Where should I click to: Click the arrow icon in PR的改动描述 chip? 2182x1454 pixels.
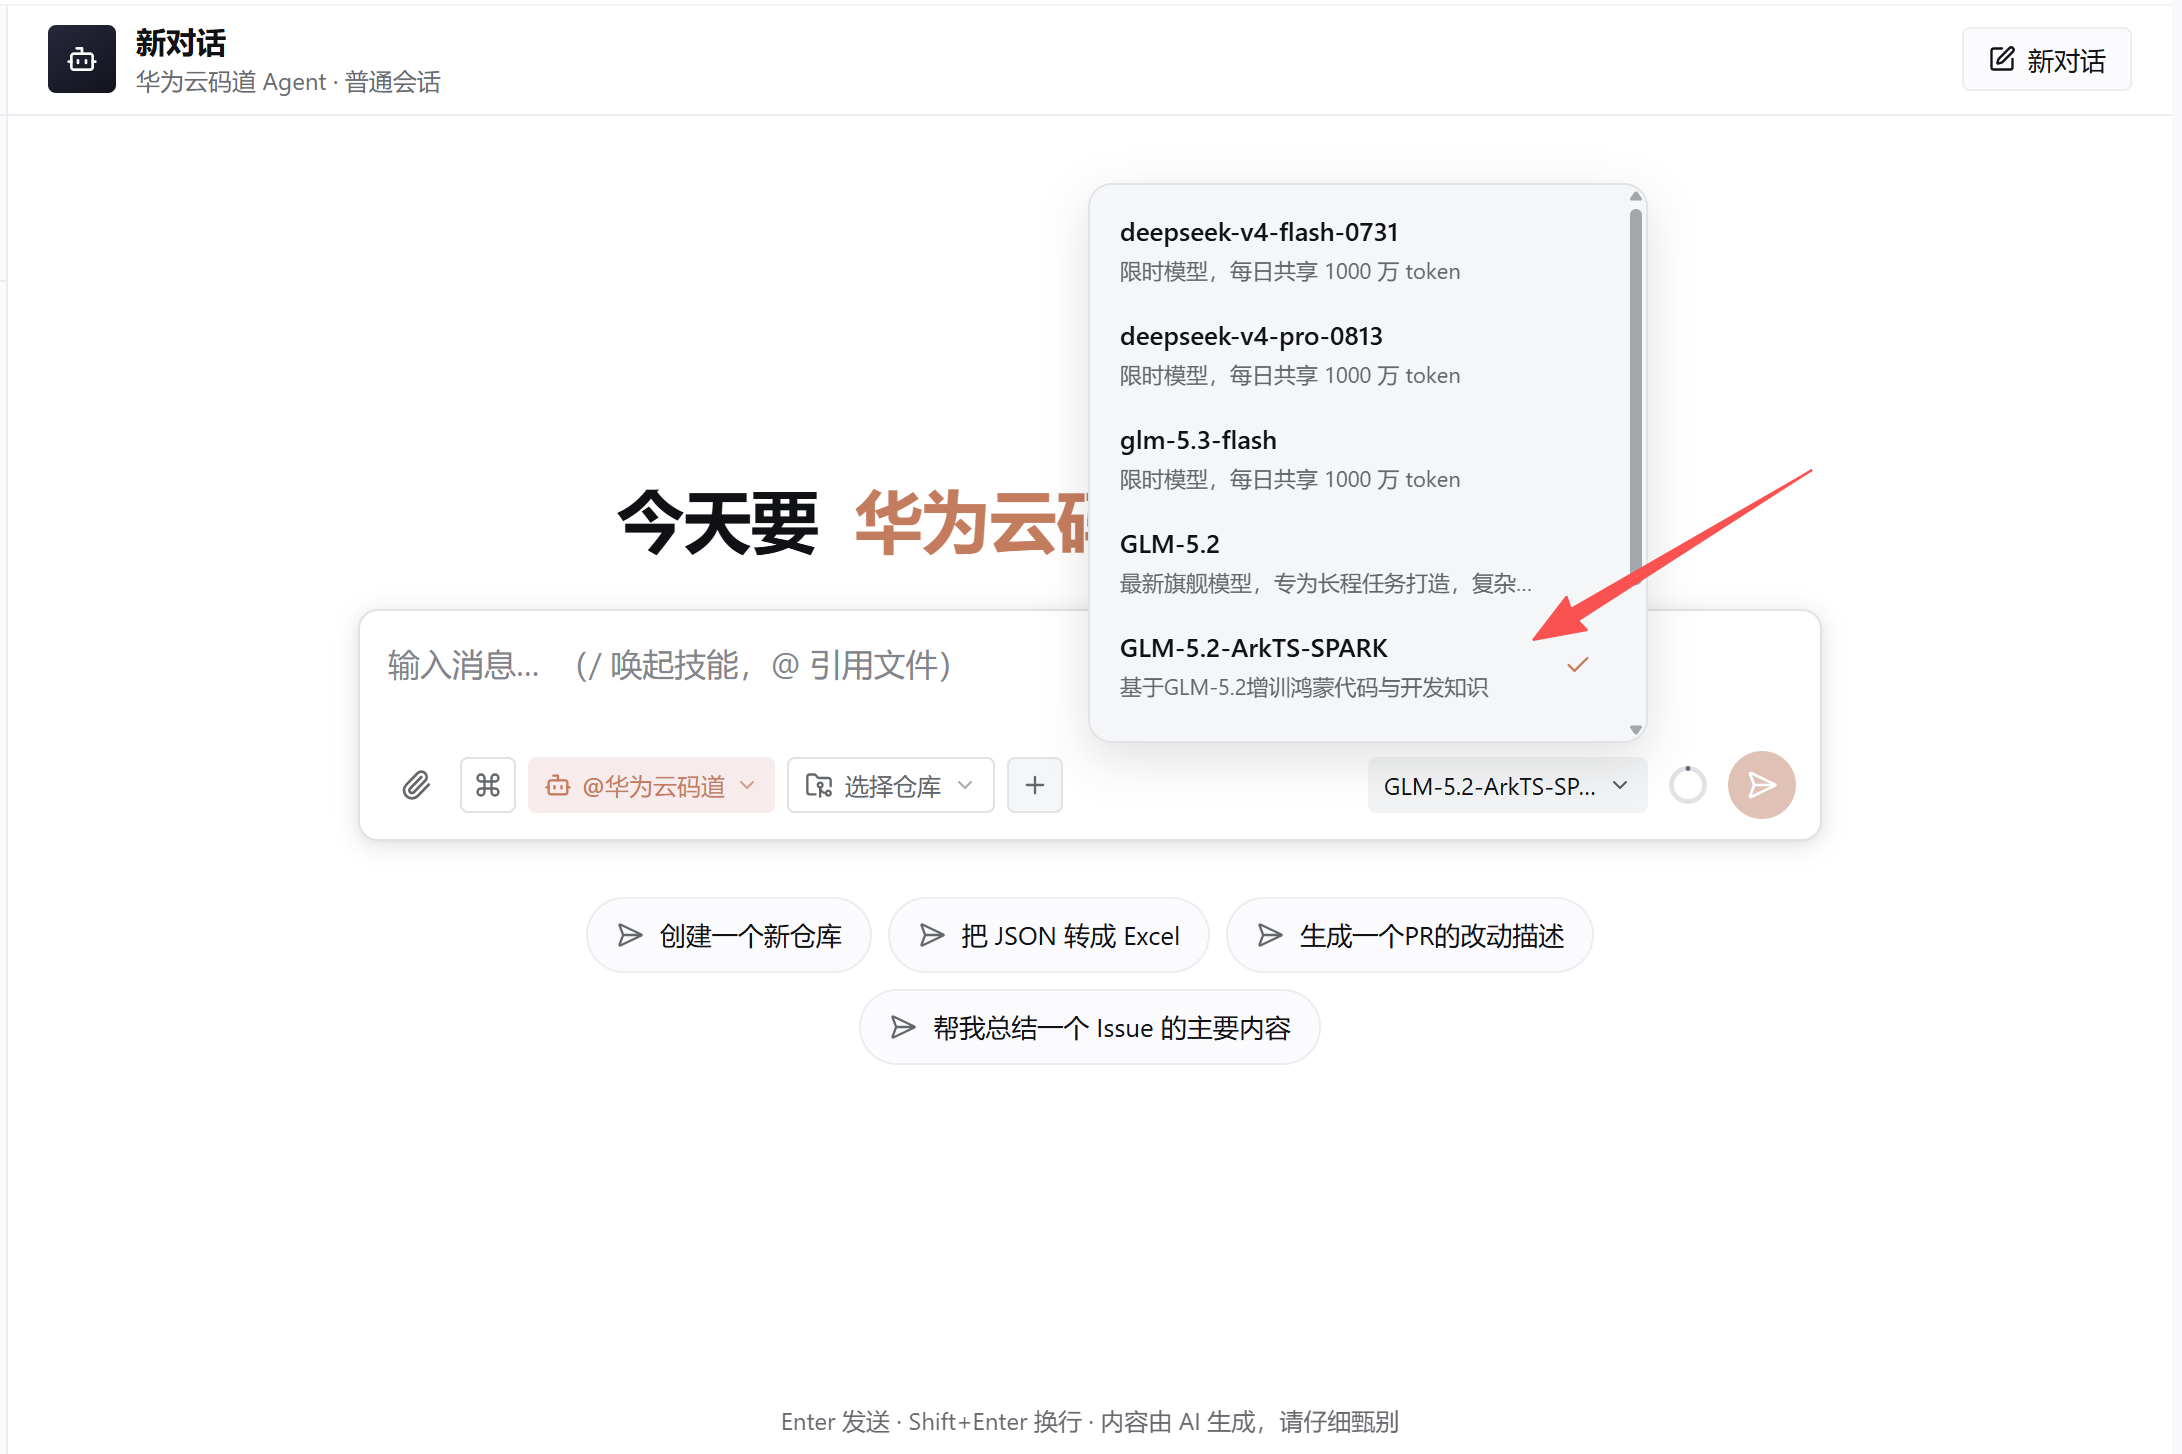click(1270, 935)
